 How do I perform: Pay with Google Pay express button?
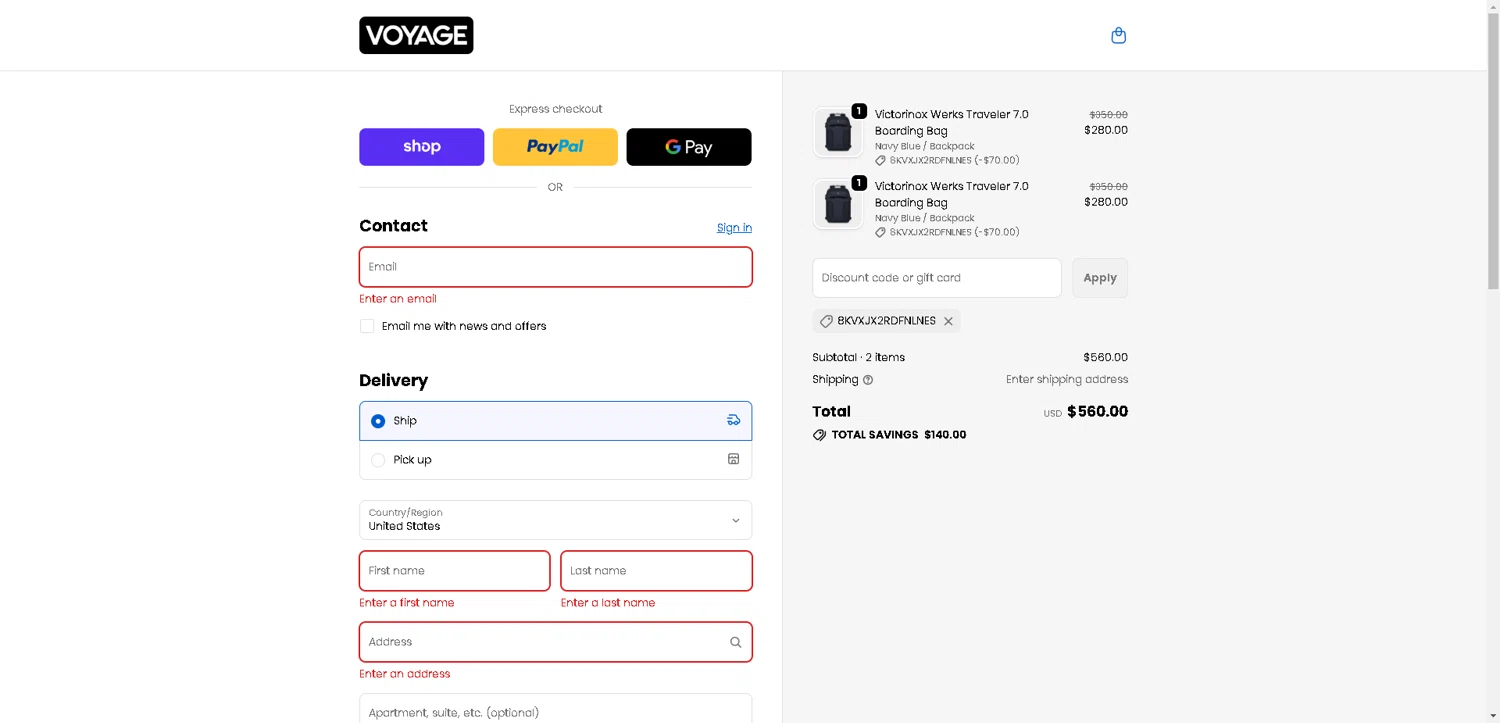click(689, 147)
